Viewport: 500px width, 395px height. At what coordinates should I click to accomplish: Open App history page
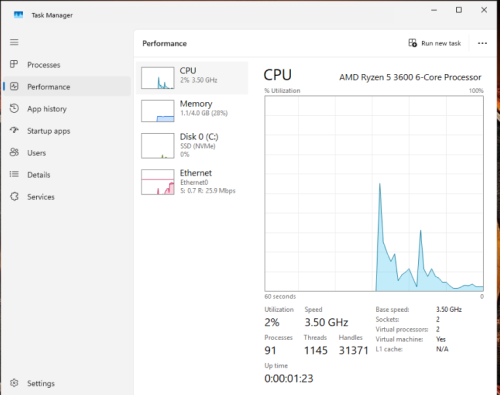[47, 109]
